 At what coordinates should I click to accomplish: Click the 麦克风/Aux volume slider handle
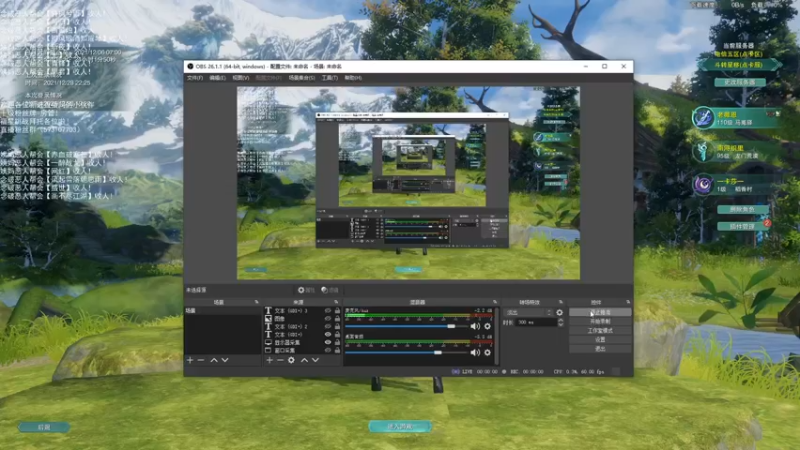coord(451,326)
